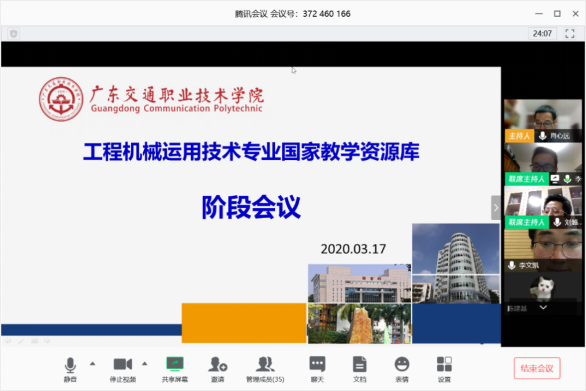Image resolution: width=586 pixels, height=391 pixels.
Task: Close the 腾讯会议 window
Action: click(x=576, y=14)
